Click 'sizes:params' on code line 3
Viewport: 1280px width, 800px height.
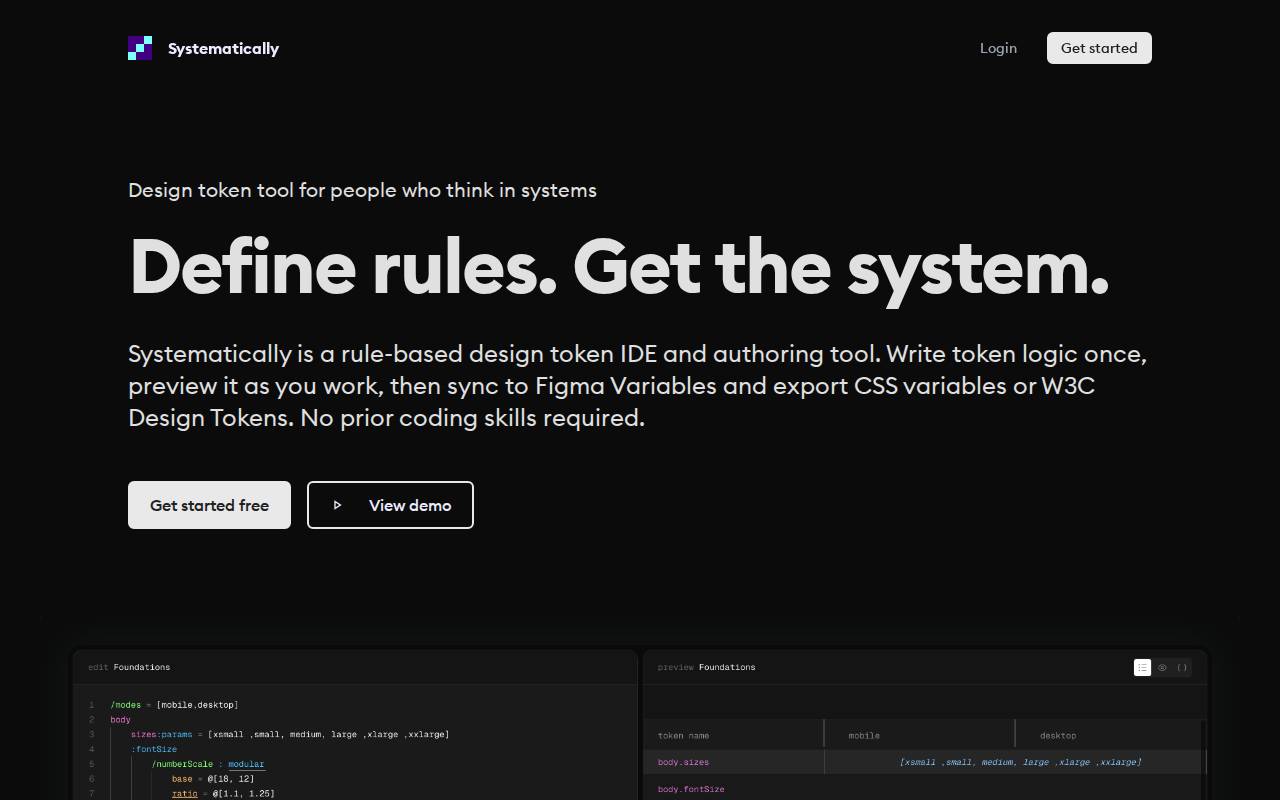click(x=161, y=734)
